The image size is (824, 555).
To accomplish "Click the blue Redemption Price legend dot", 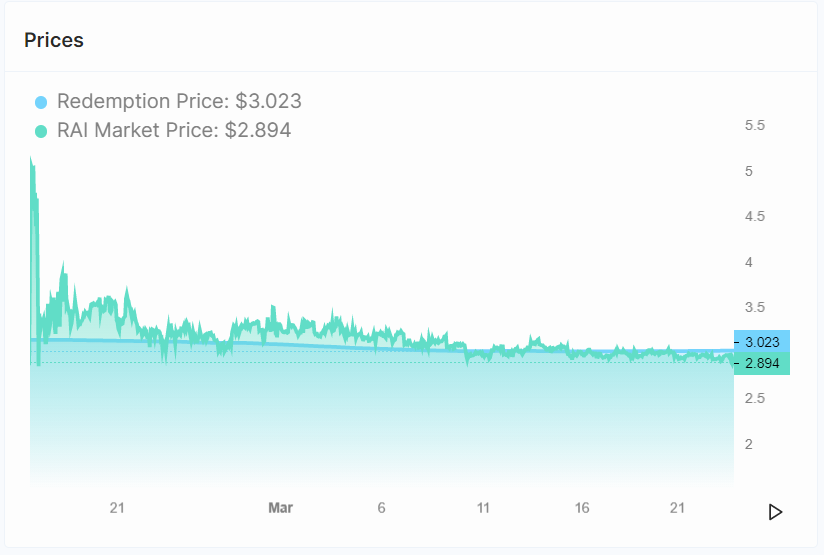I will [41, 102].
